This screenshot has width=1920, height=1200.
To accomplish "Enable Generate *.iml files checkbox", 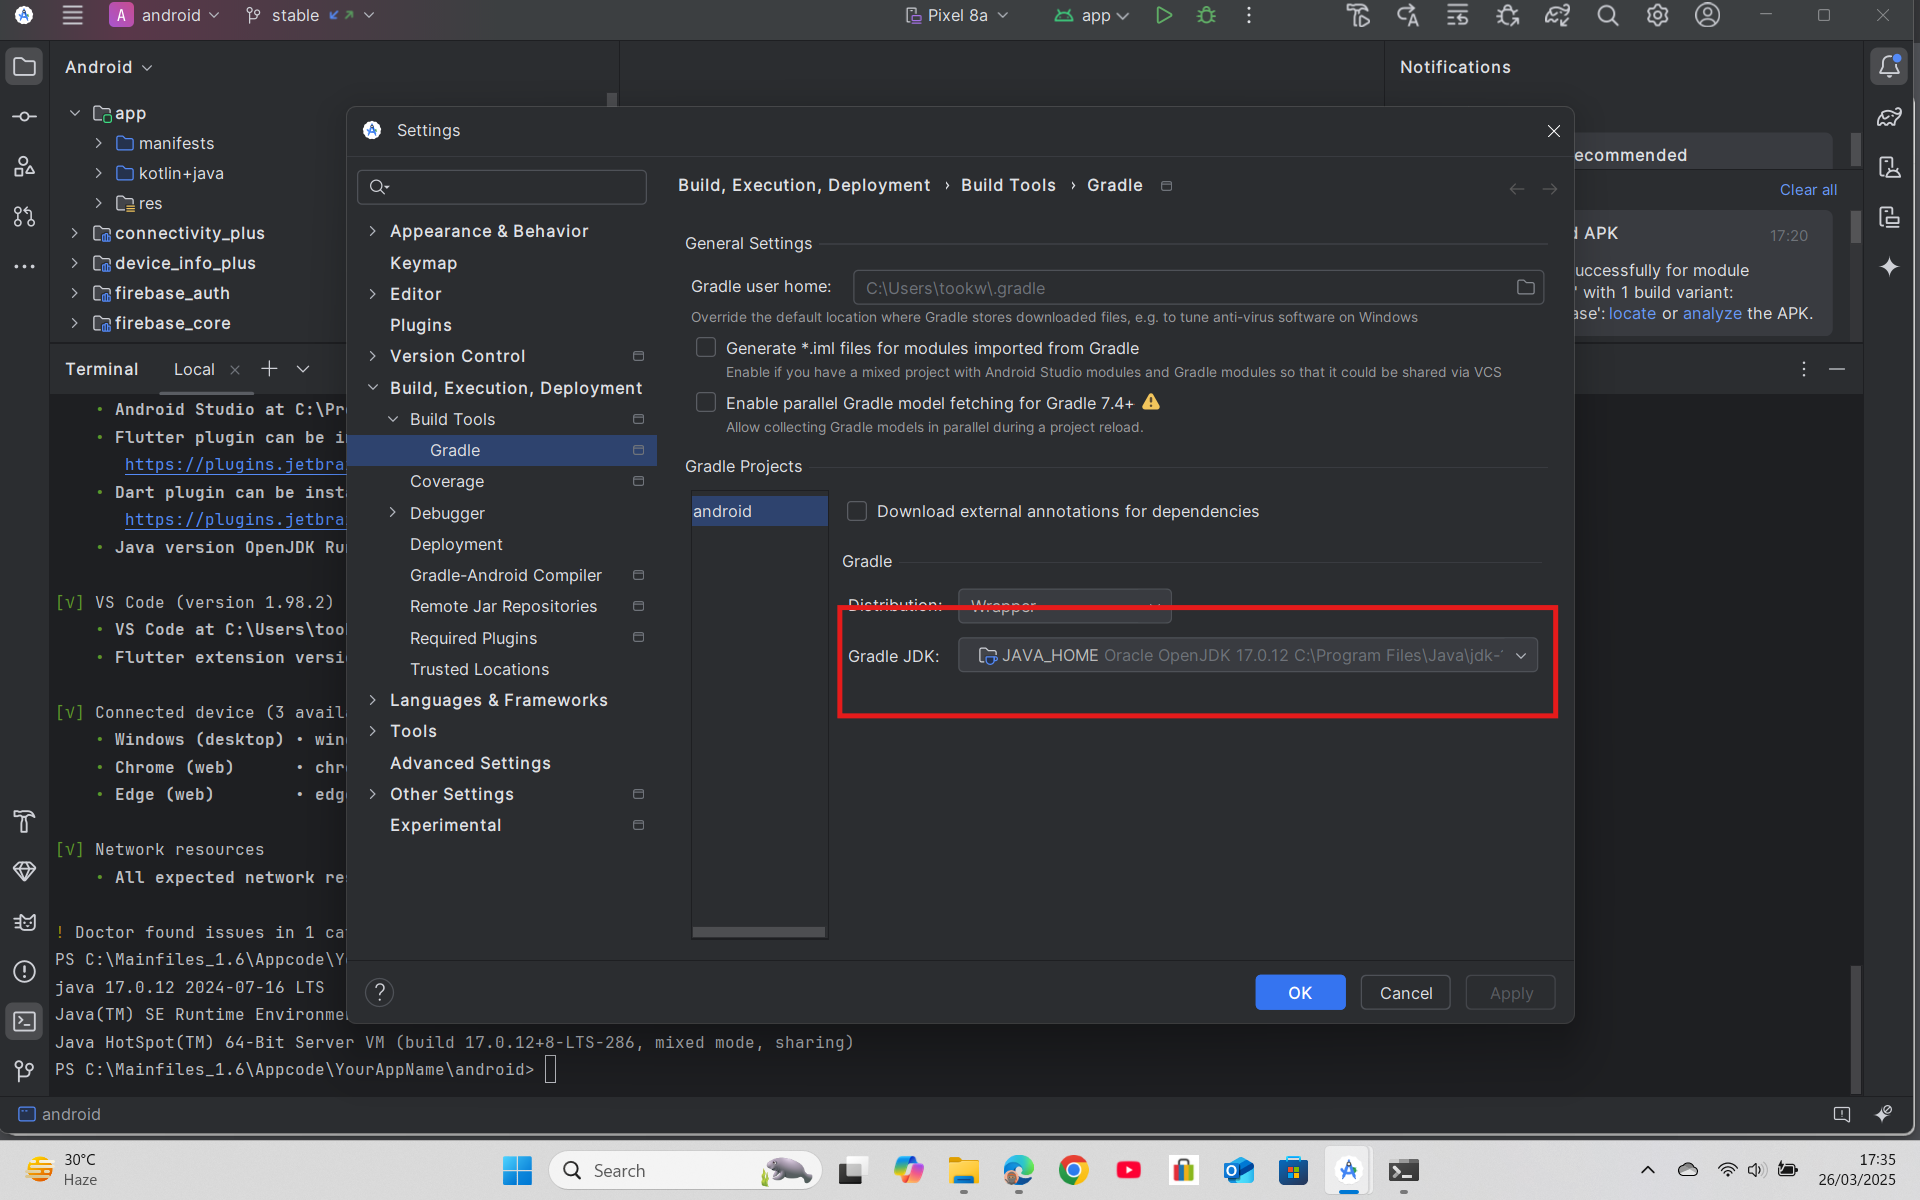I will (x=706, y=348).
